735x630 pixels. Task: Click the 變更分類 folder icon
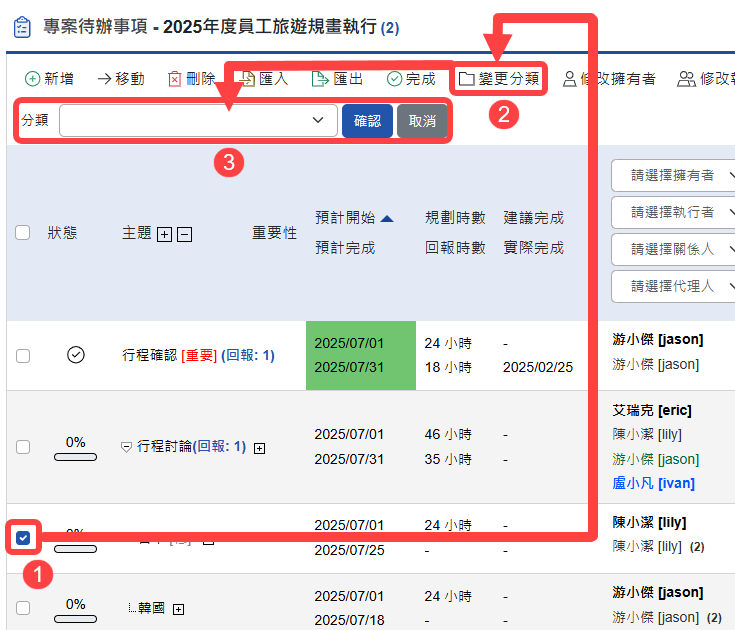[466, 78]
